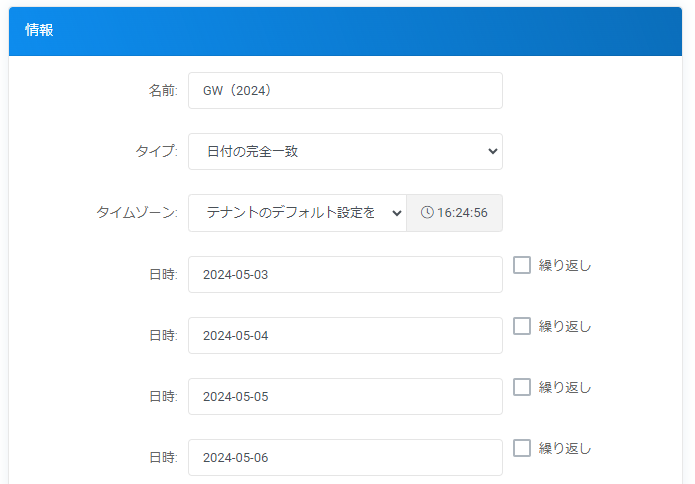Click the タイムゾーン field label
The image size is (695, 484).
click(x=137, y=213)
